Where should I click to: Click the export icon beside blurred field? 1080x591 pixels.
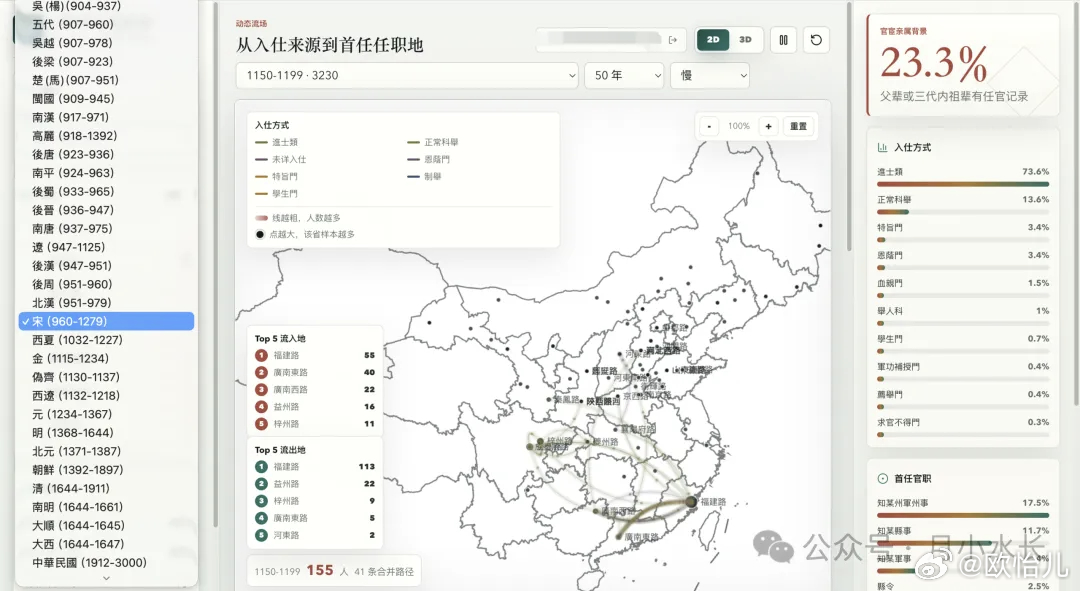tap(673, 40)
